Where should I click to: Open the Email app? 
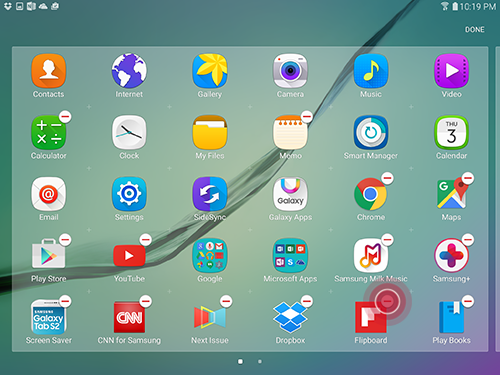pos(48,194)
